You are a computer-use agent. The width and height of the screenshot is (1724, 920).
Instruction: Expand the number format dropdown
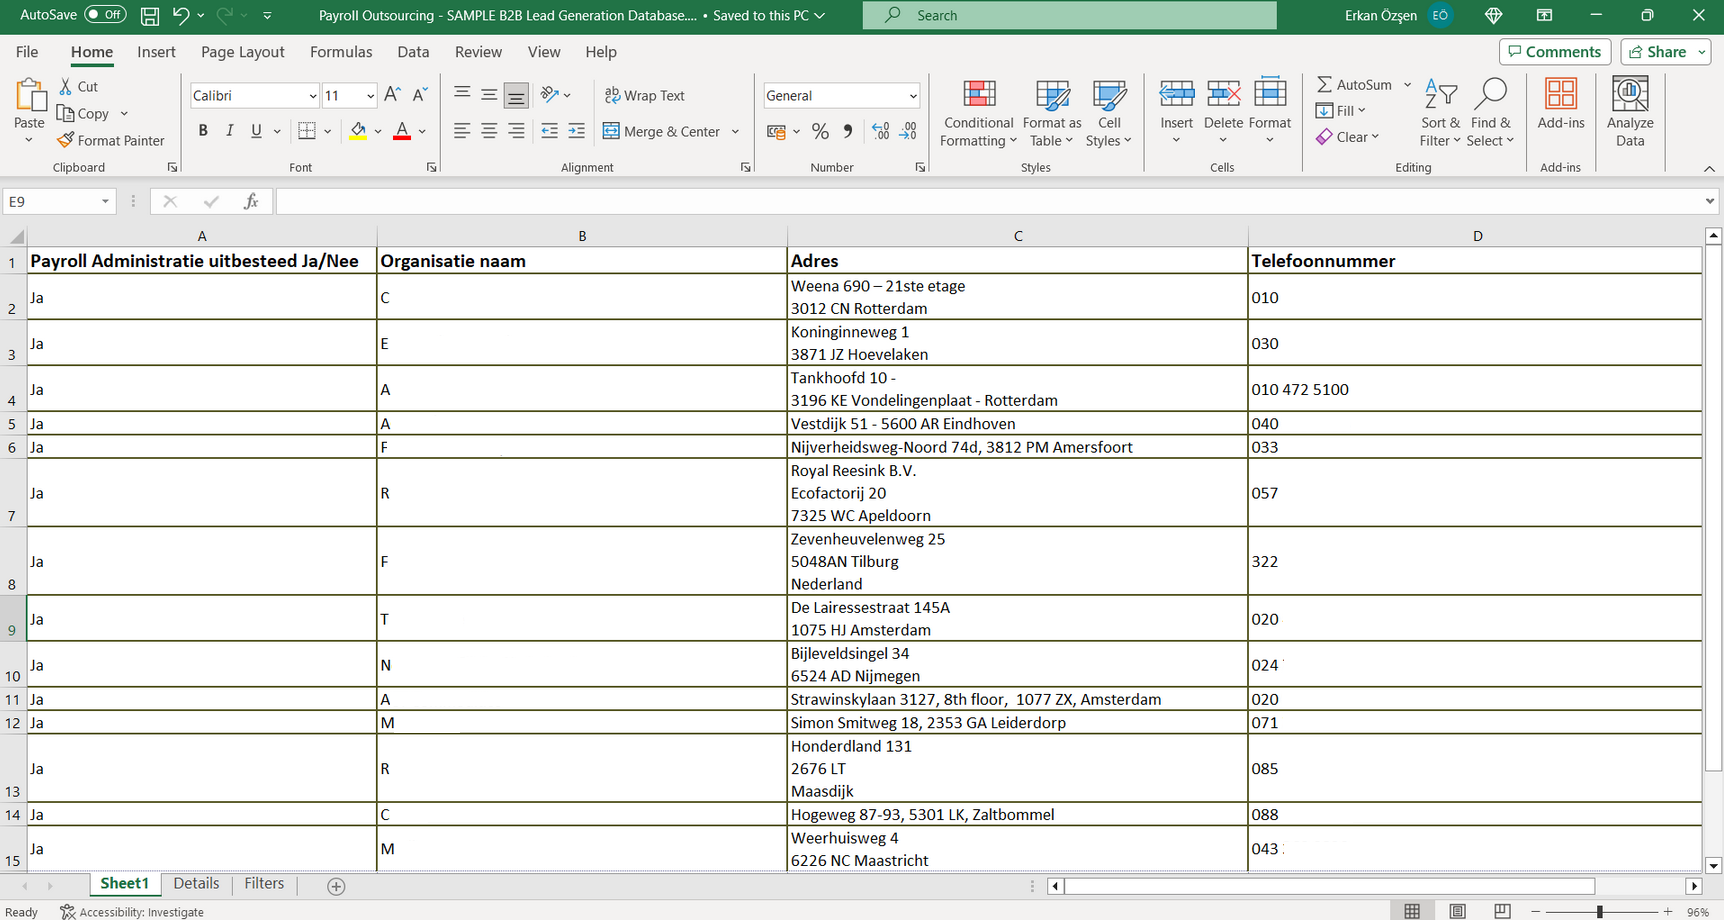tap(912, 96)
